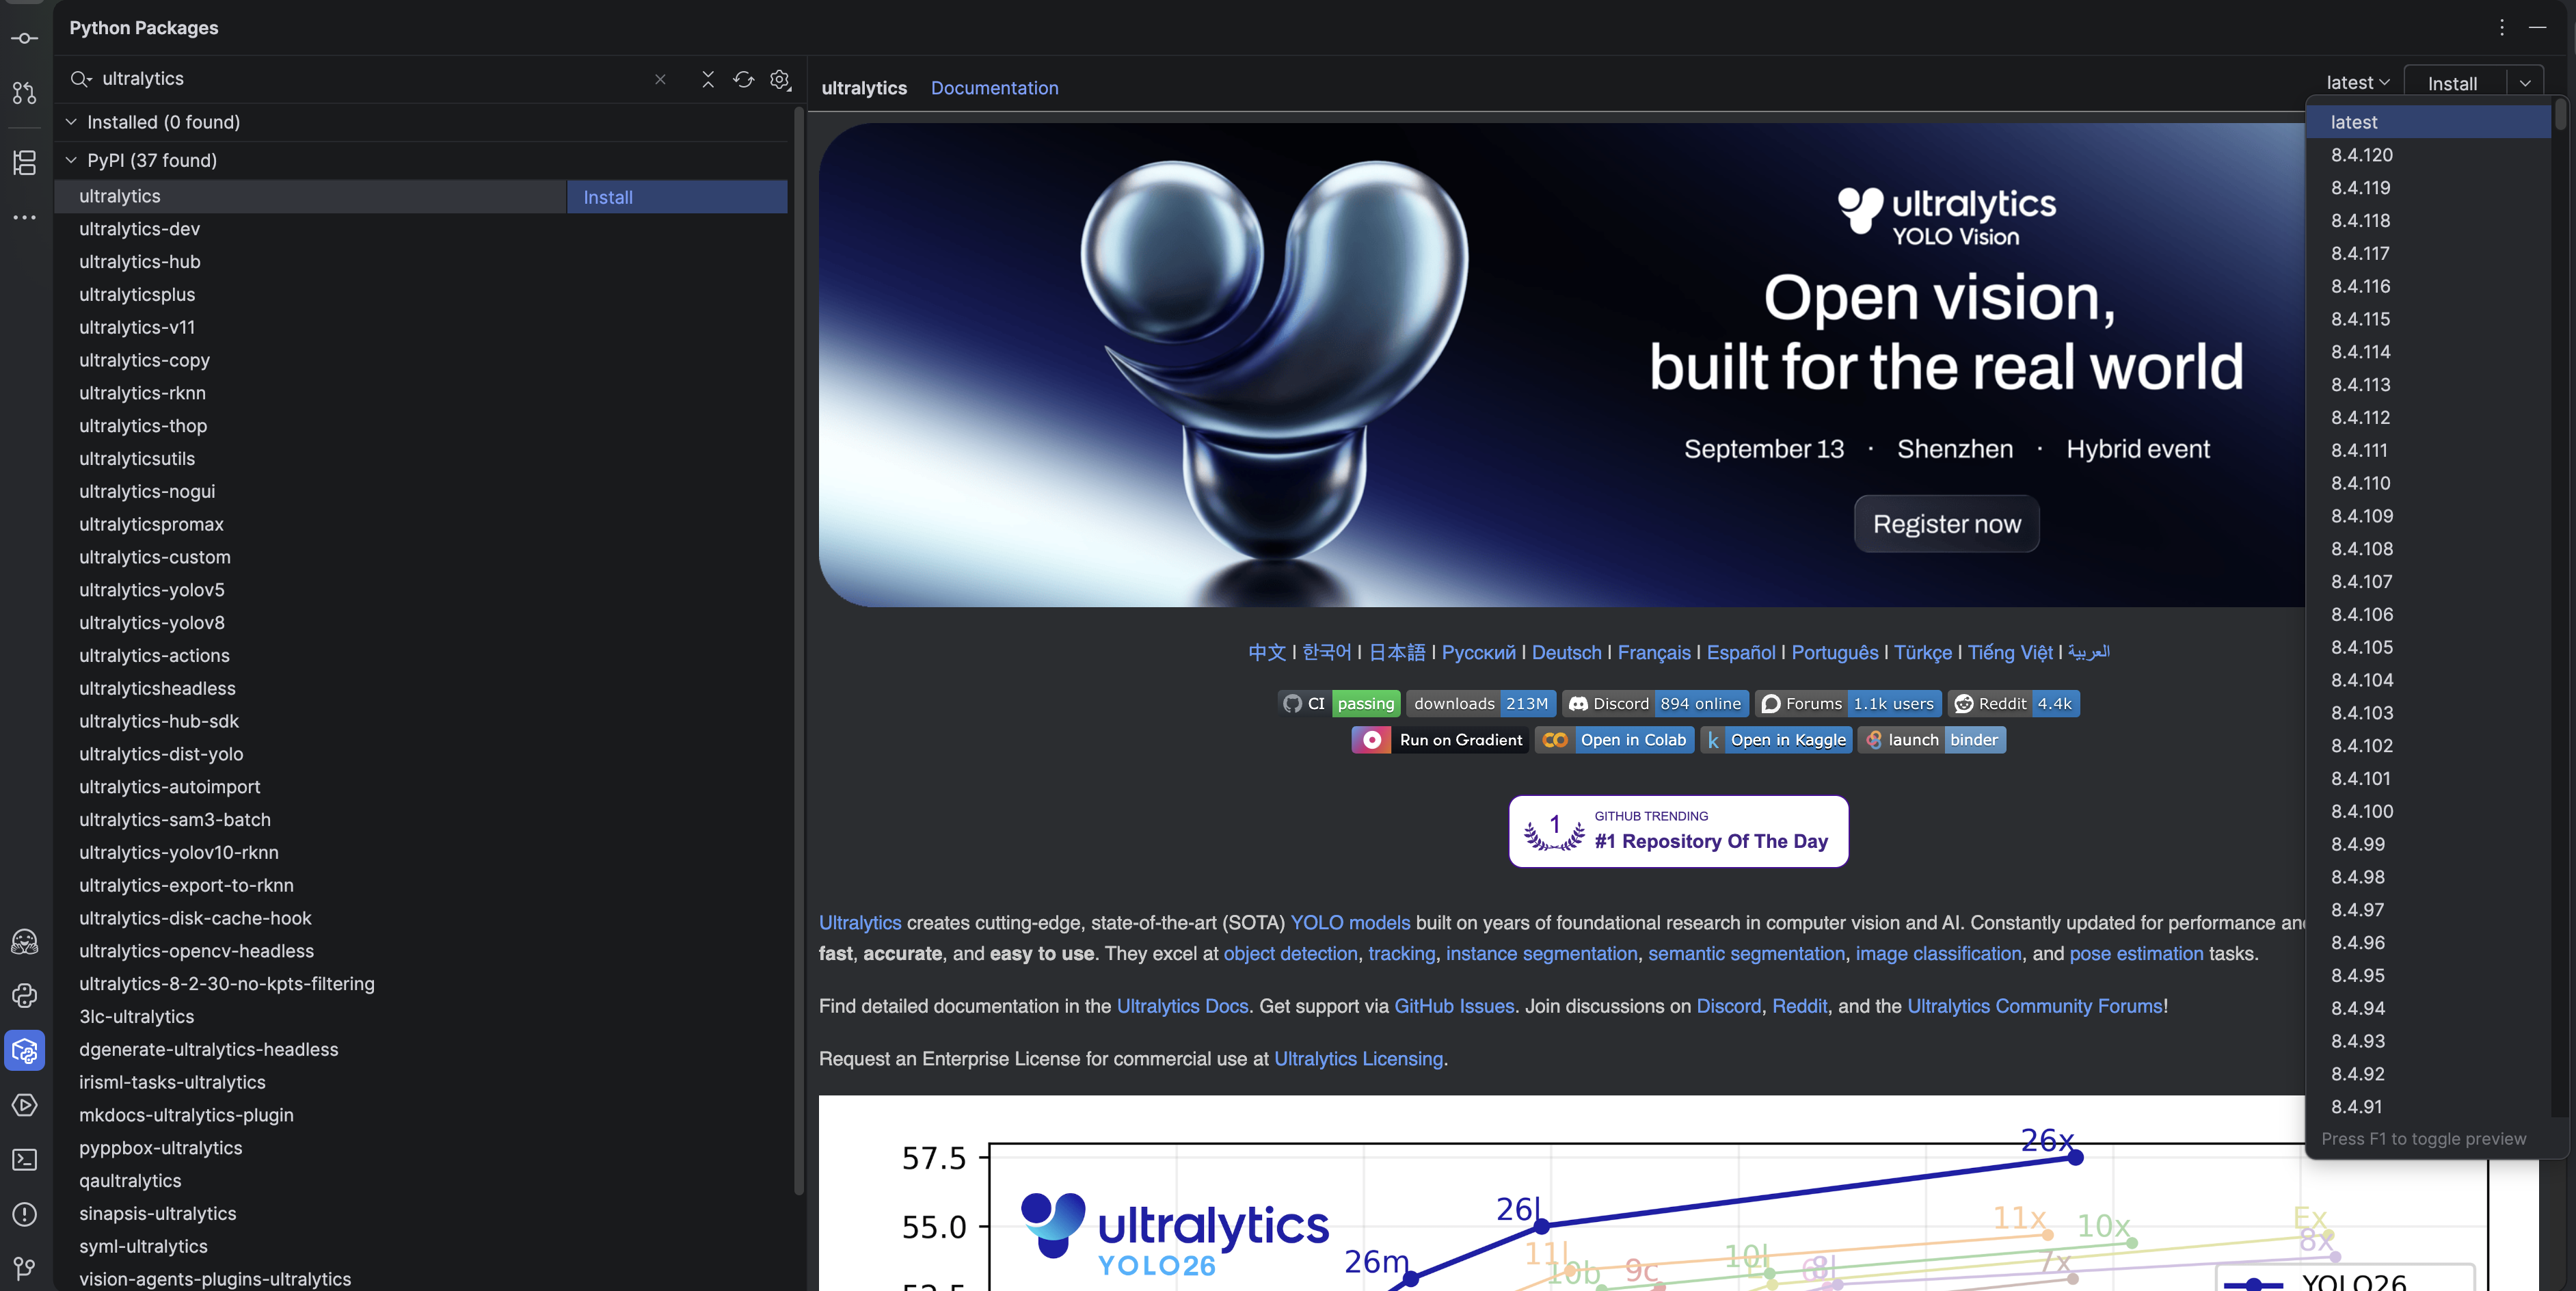
Task: Click the Run on Gradient badge
Action: 1440,740
